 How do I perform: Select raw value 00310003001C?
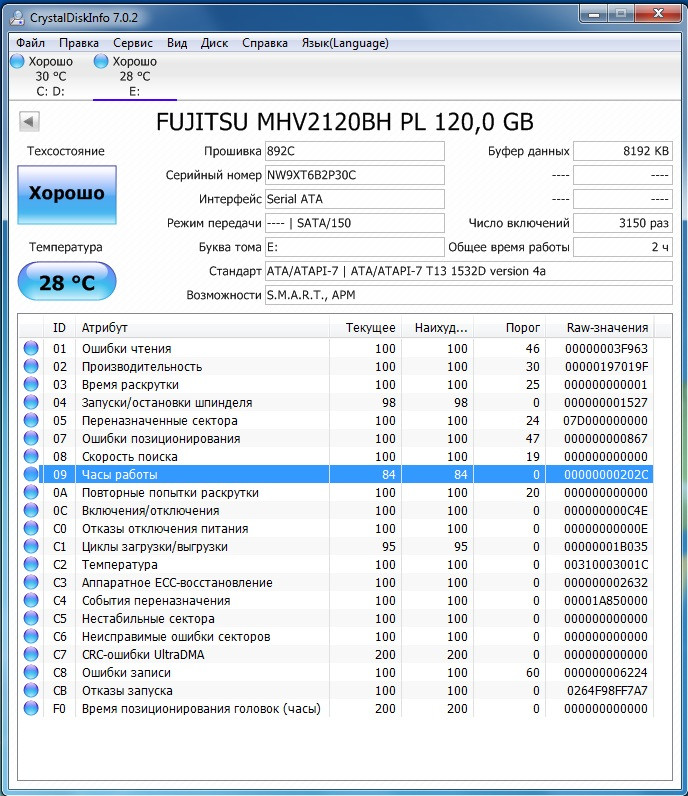tap(606, 565)
